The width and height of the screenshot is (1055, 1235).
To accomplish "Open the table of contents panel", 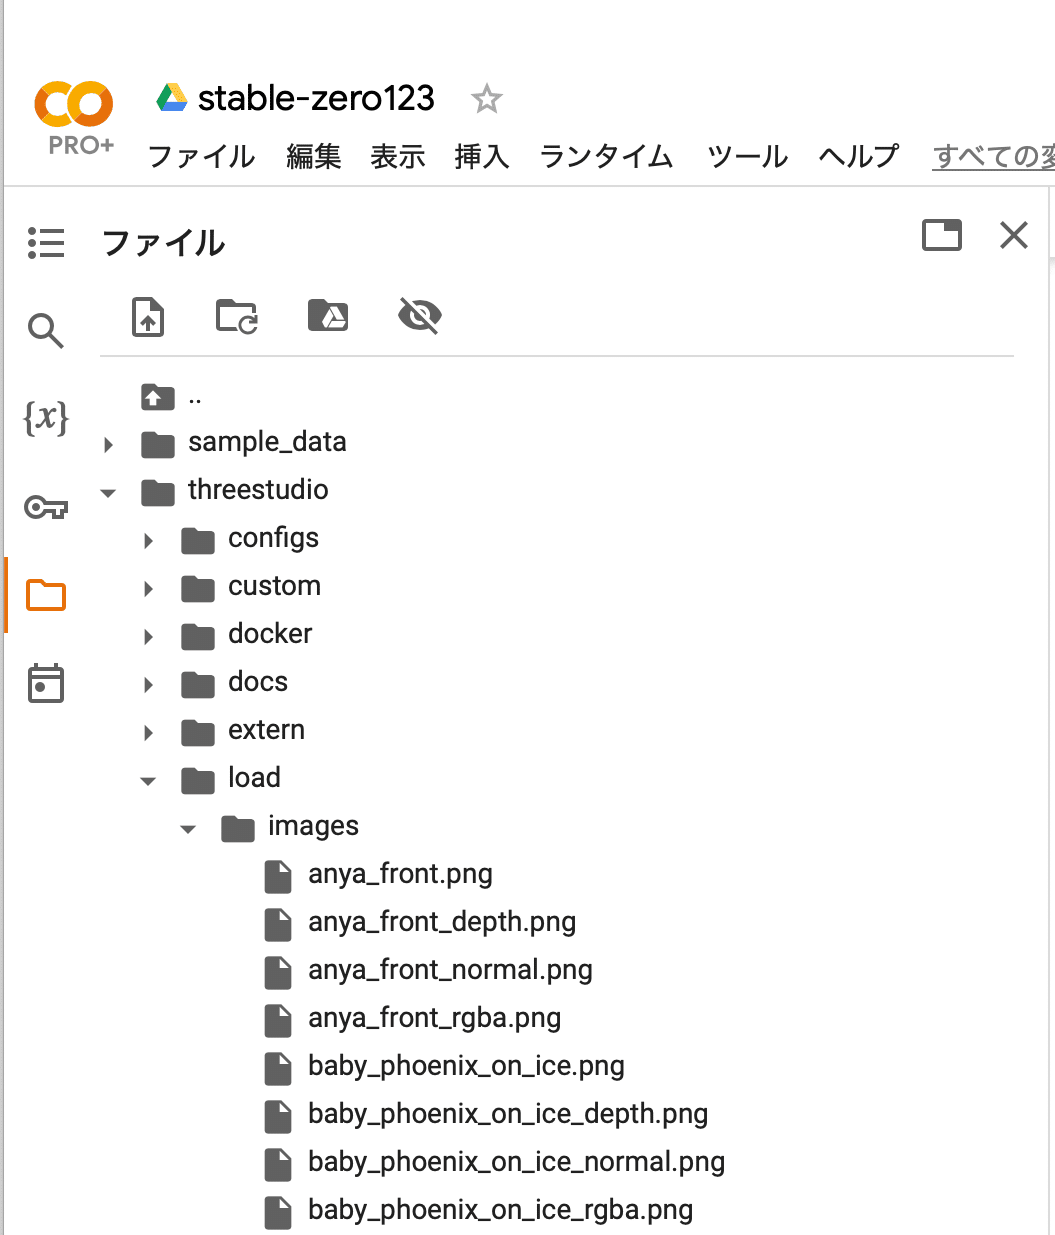I will pos(46,243).
